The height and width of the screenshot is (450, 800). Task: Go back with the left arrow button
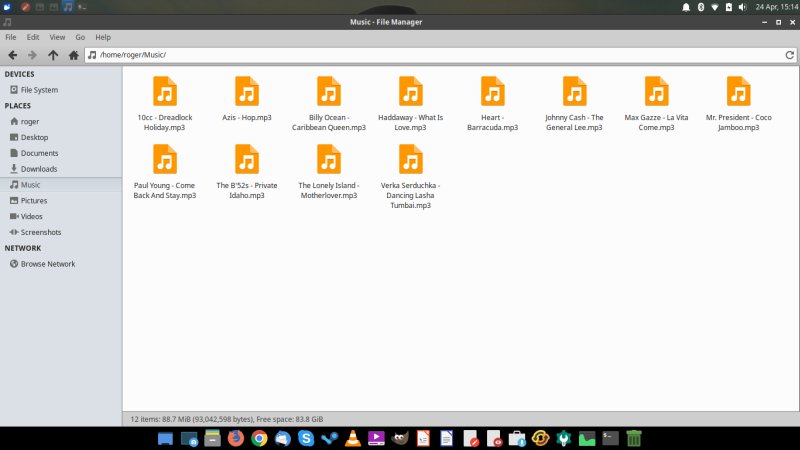pos(13,55)
